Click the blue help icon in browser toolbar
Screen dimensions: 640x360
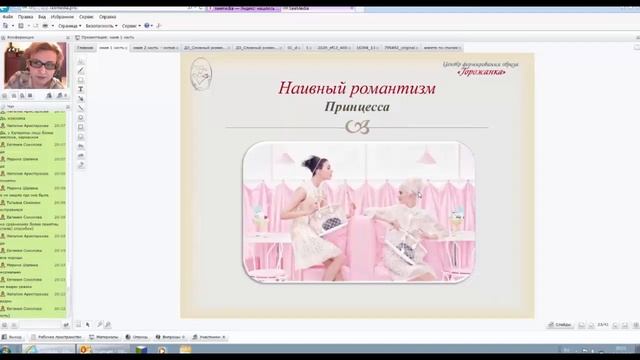click(147, 26)
